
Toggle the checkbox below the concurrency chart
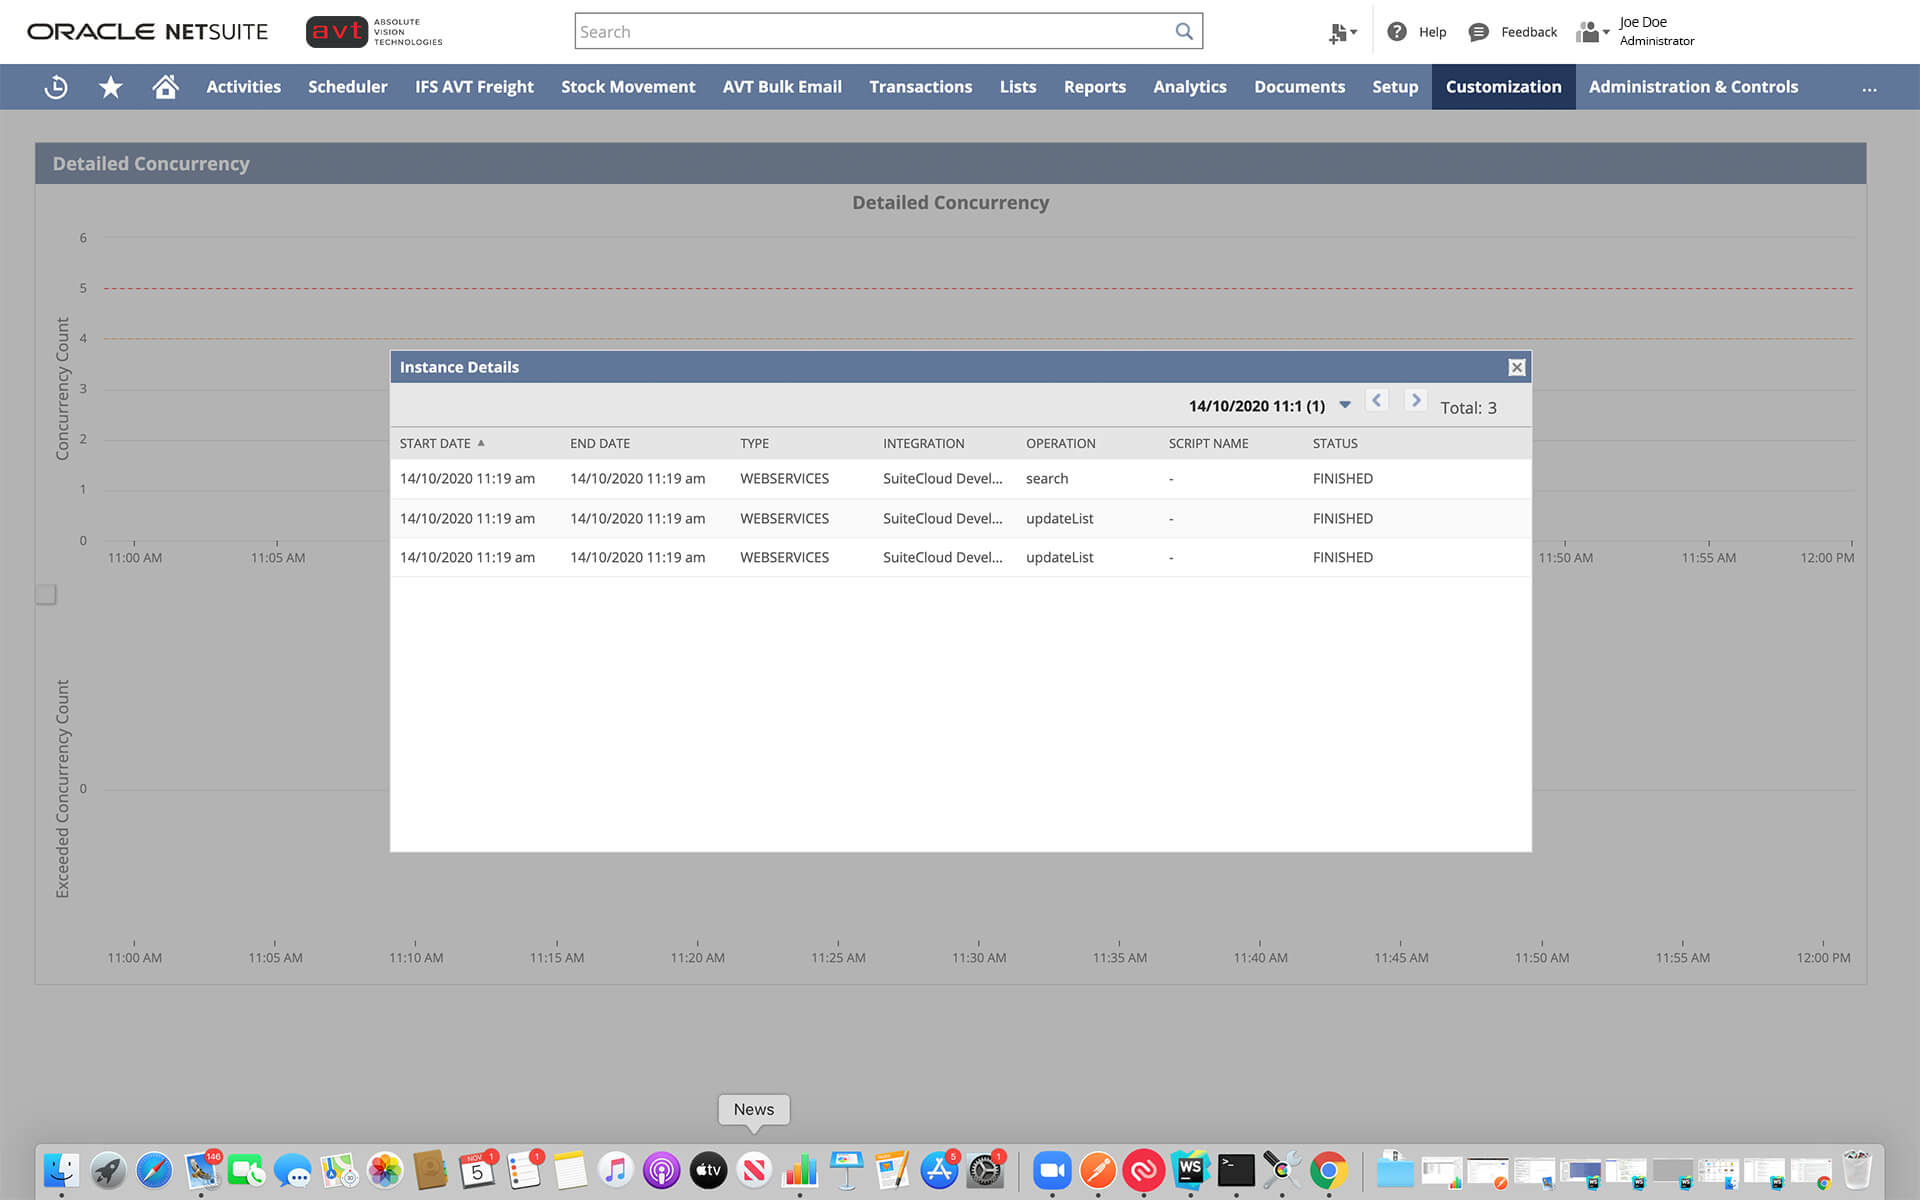click(46, 594)
